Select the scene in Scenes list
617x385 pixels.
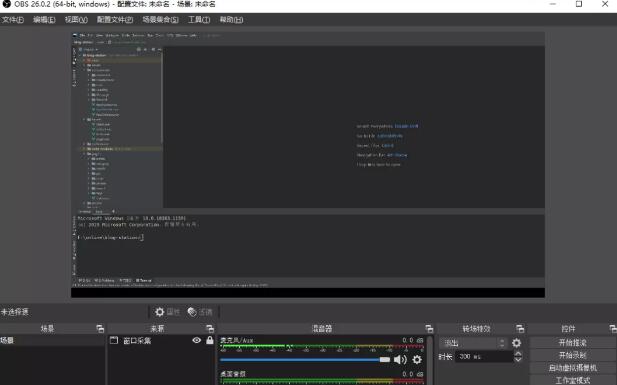[52, 340]
